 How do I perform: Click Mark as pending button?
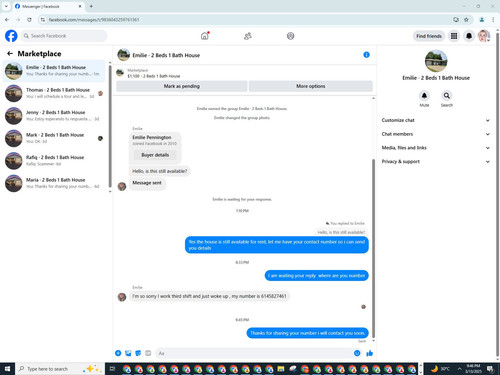tap(182, 86)
